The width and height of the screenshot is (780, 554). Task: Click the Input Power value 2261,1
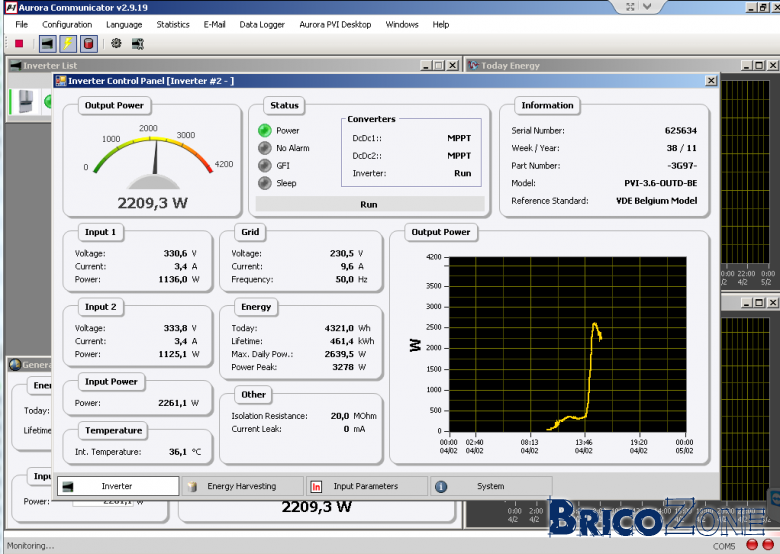pos(173,403)
